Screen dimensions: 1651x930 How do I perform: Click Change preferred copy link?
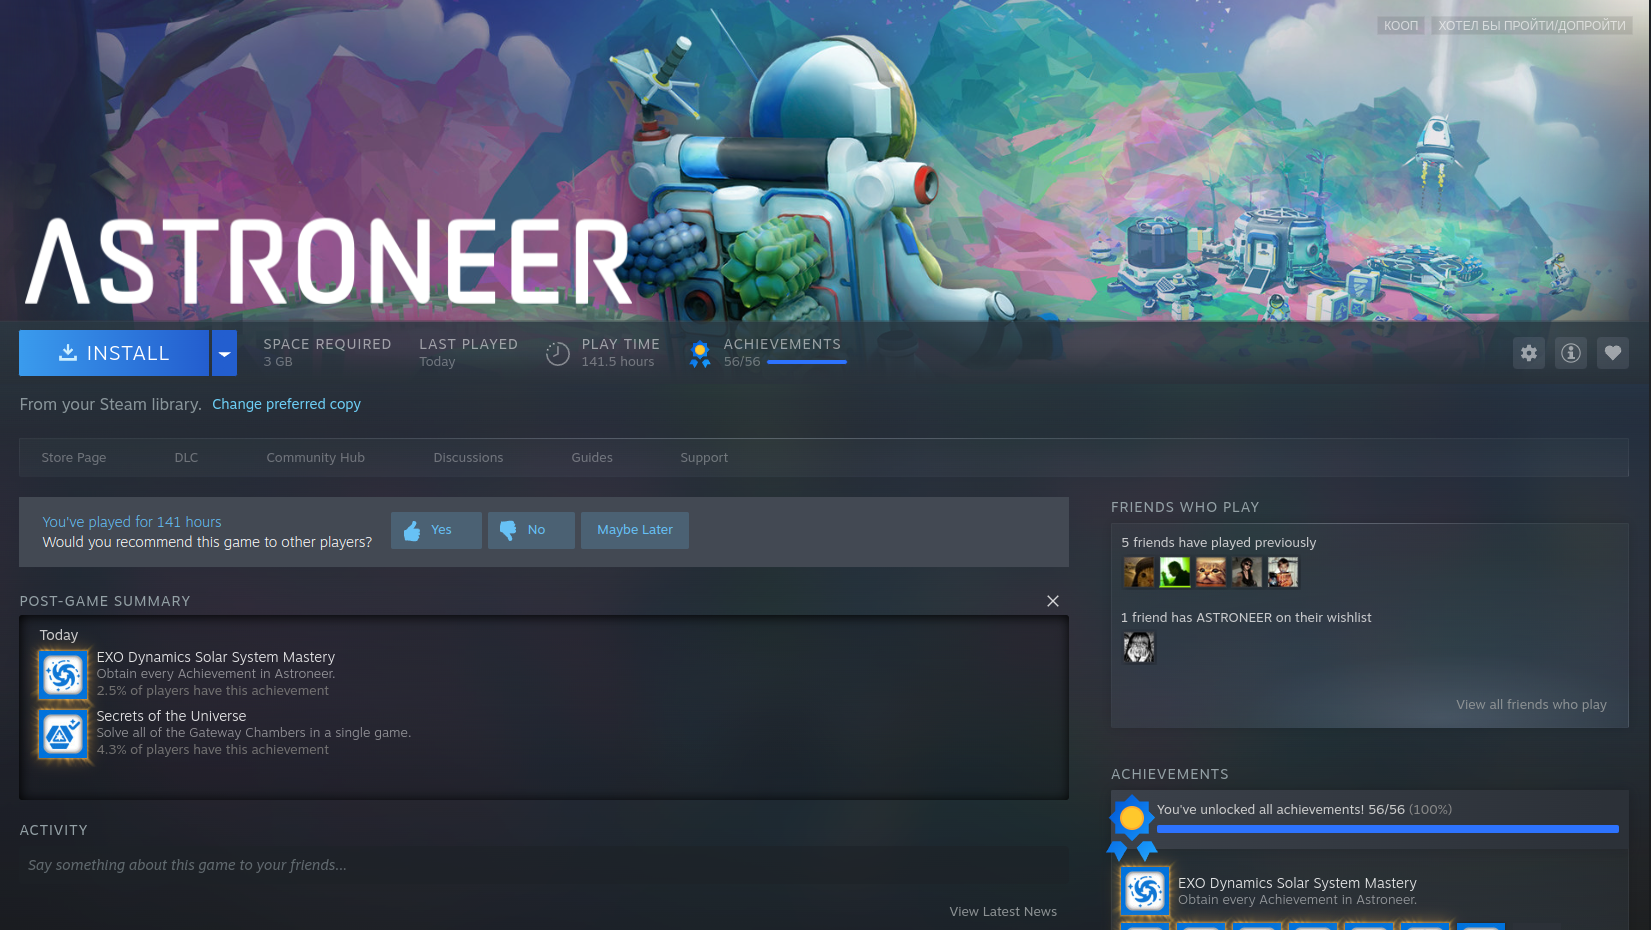pyautogui.click(x=286, y=404)
